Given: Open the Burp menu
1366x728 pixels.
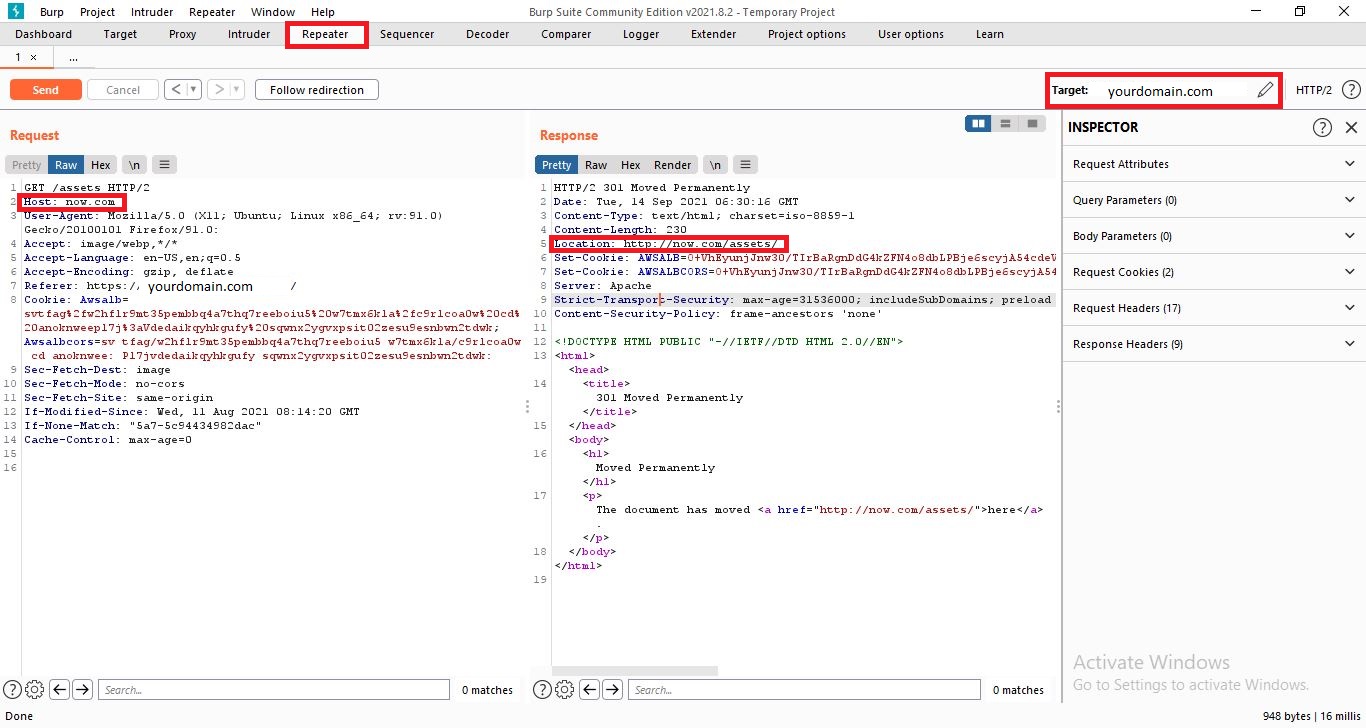Looking at the screenshot, I should [x=52, y=12].
